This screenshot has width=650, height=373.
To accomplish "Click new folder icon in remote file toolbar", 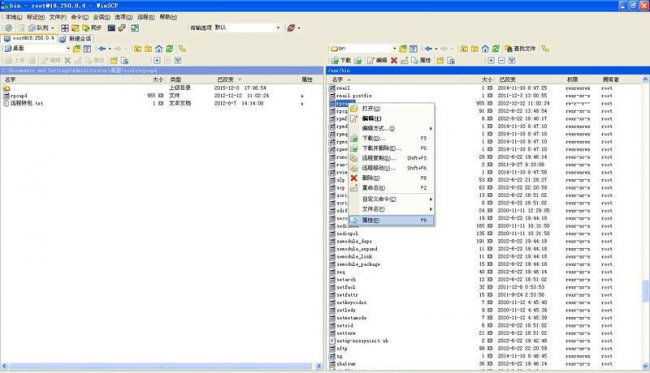I will [440, 61].
